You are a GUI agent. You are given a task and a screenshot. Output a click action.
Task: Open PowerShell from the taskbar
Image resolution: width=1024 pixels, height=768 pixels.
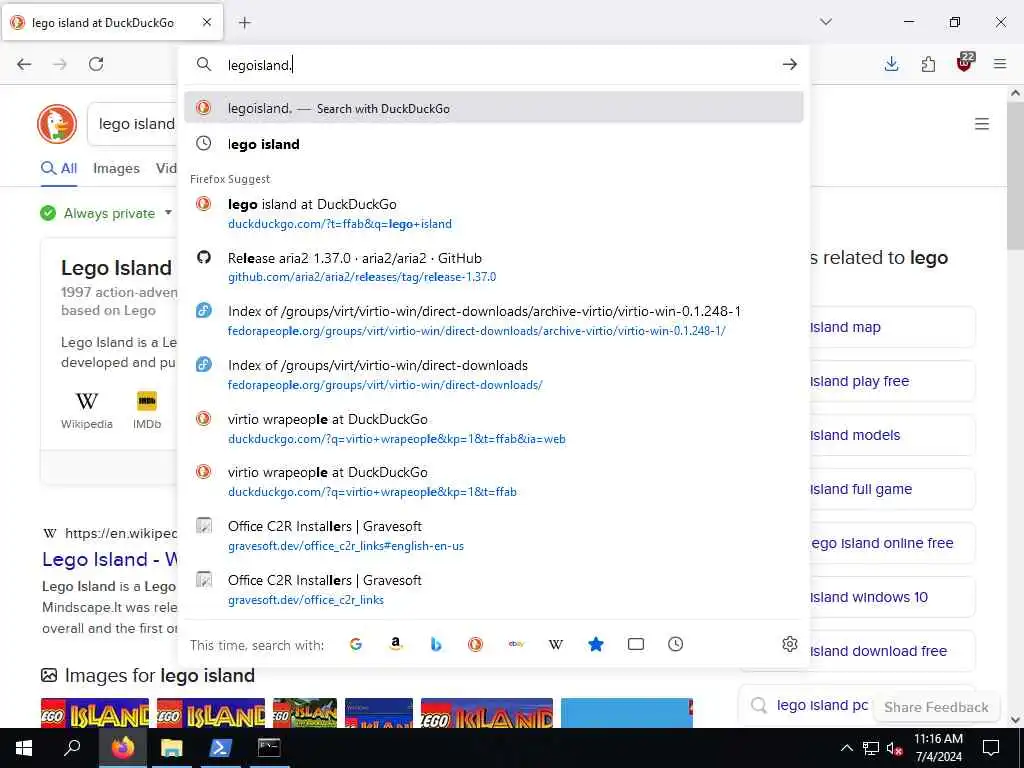coord(220,748)
